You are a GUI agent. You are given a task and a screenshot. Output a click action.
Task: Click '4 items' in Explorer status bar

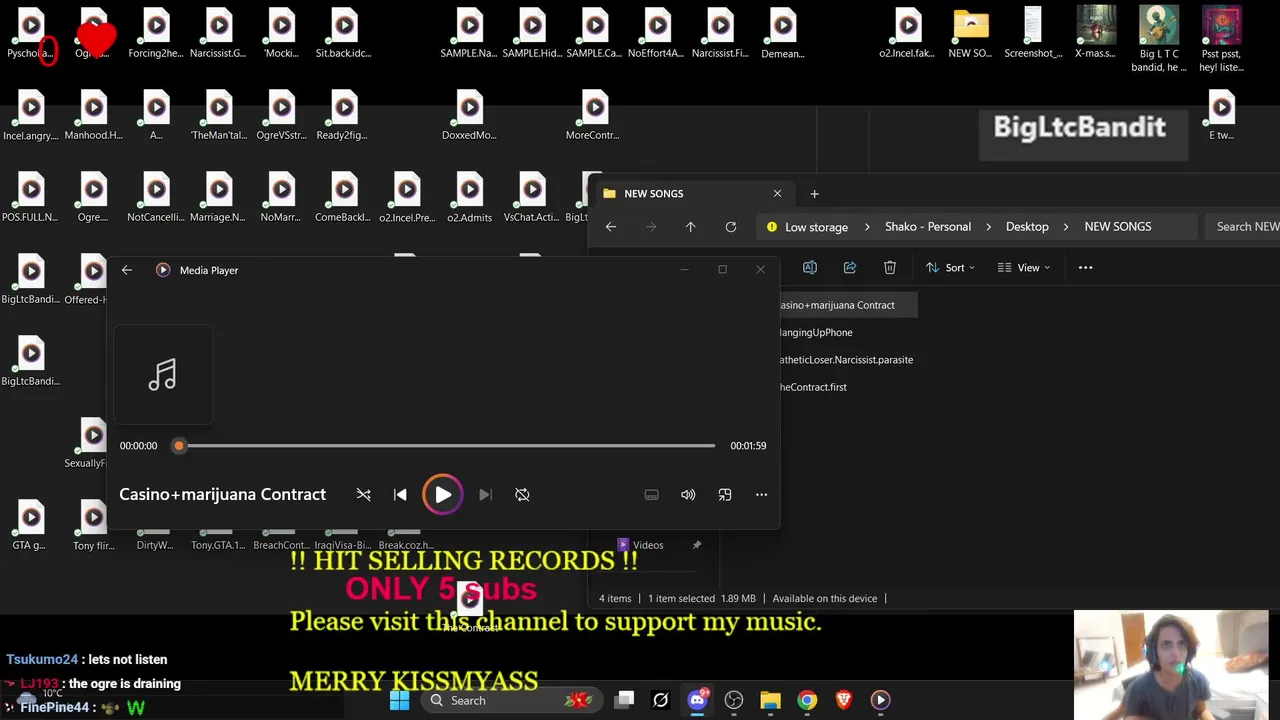[615, 598]
